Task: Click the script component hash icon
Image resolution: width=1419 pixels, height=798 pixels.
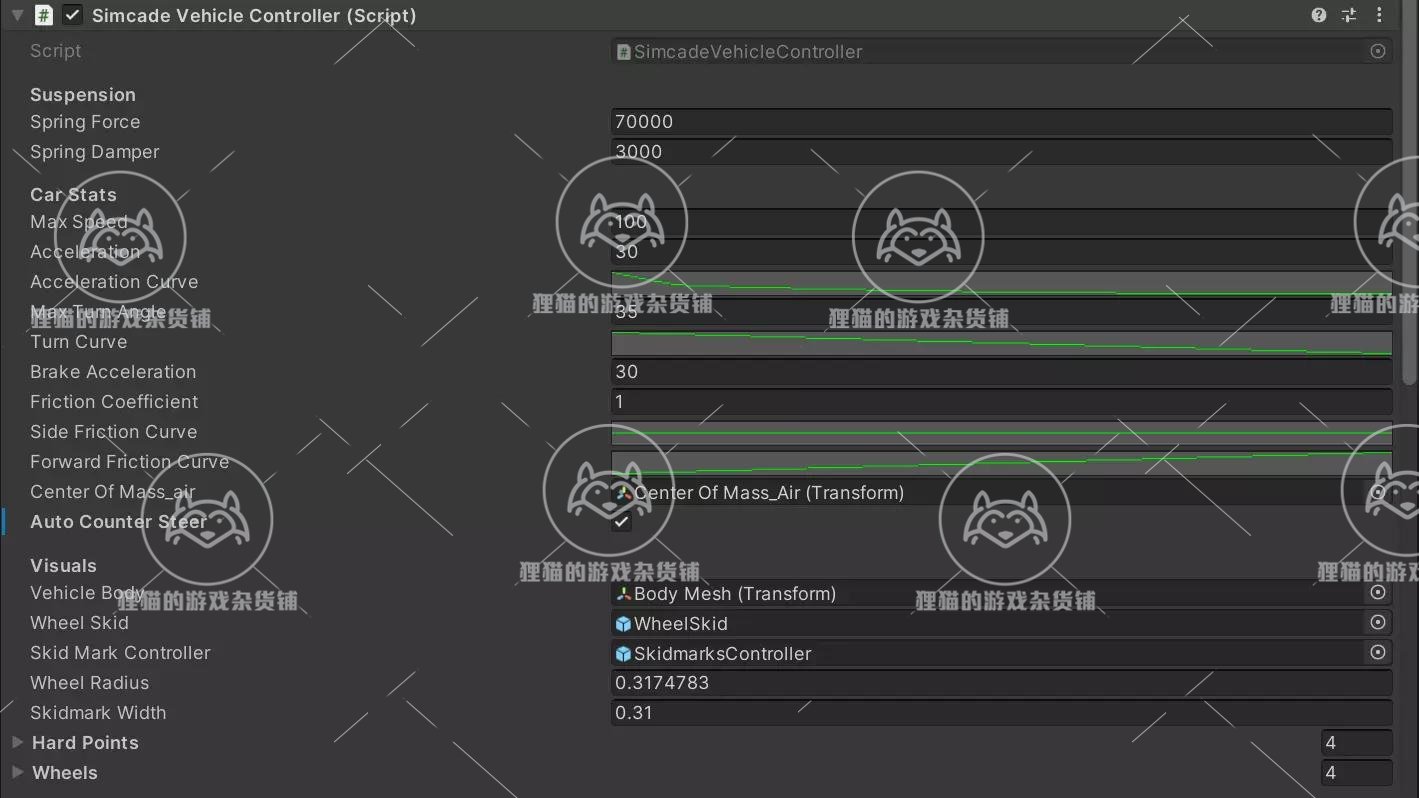Action: click(x=44, y=15)
